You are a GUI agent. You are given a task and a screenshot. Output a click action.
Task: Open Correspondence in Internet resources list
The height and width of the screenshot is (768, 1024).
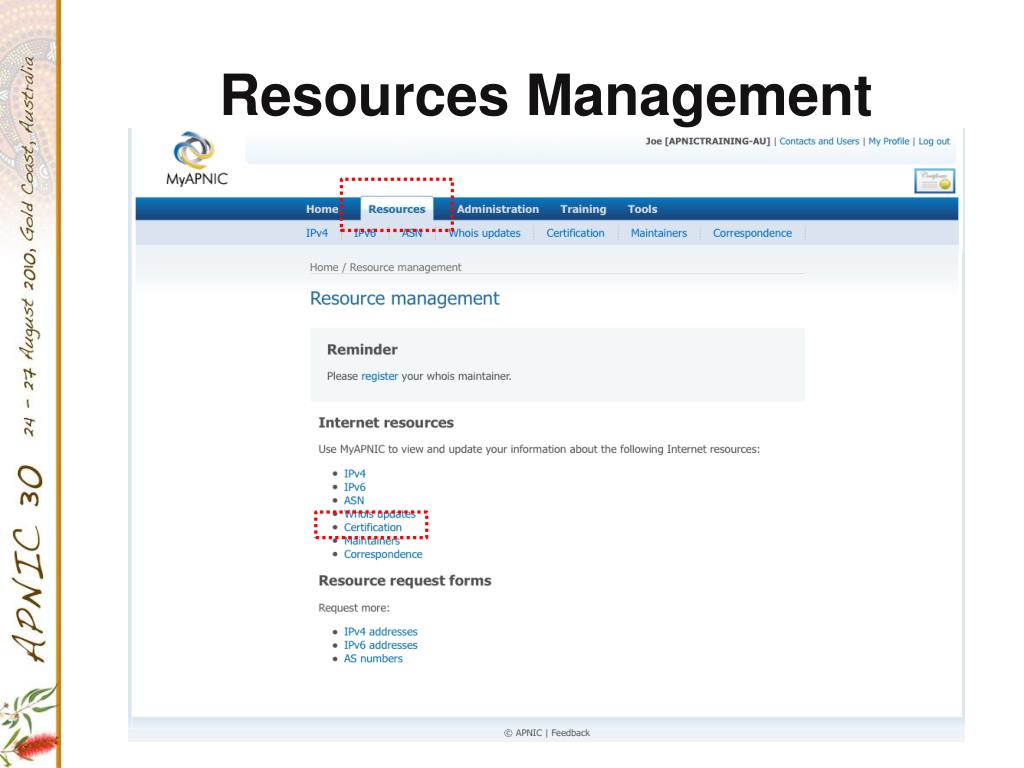click(383, 554)
